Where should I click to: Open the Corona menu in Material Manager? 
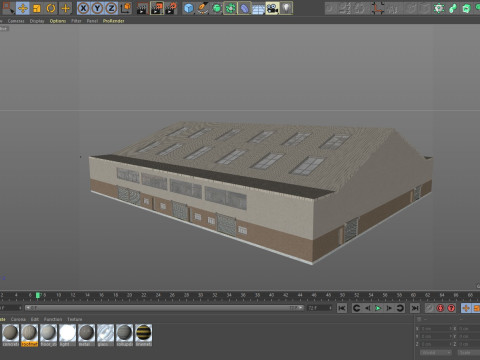point(18,319)
